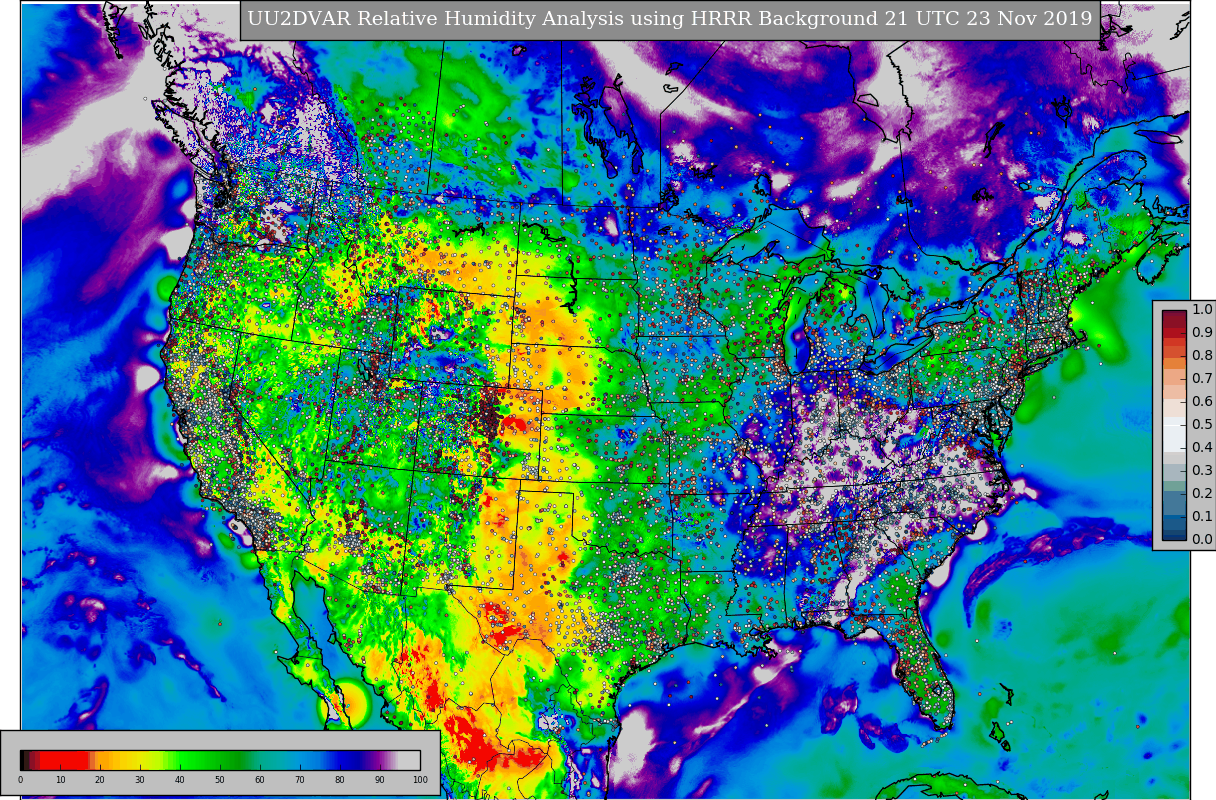Click the '60' tick label on humidity colorbar
Image resolution: width=1216 pixels, height=800 pixels.
click(259, 780)
